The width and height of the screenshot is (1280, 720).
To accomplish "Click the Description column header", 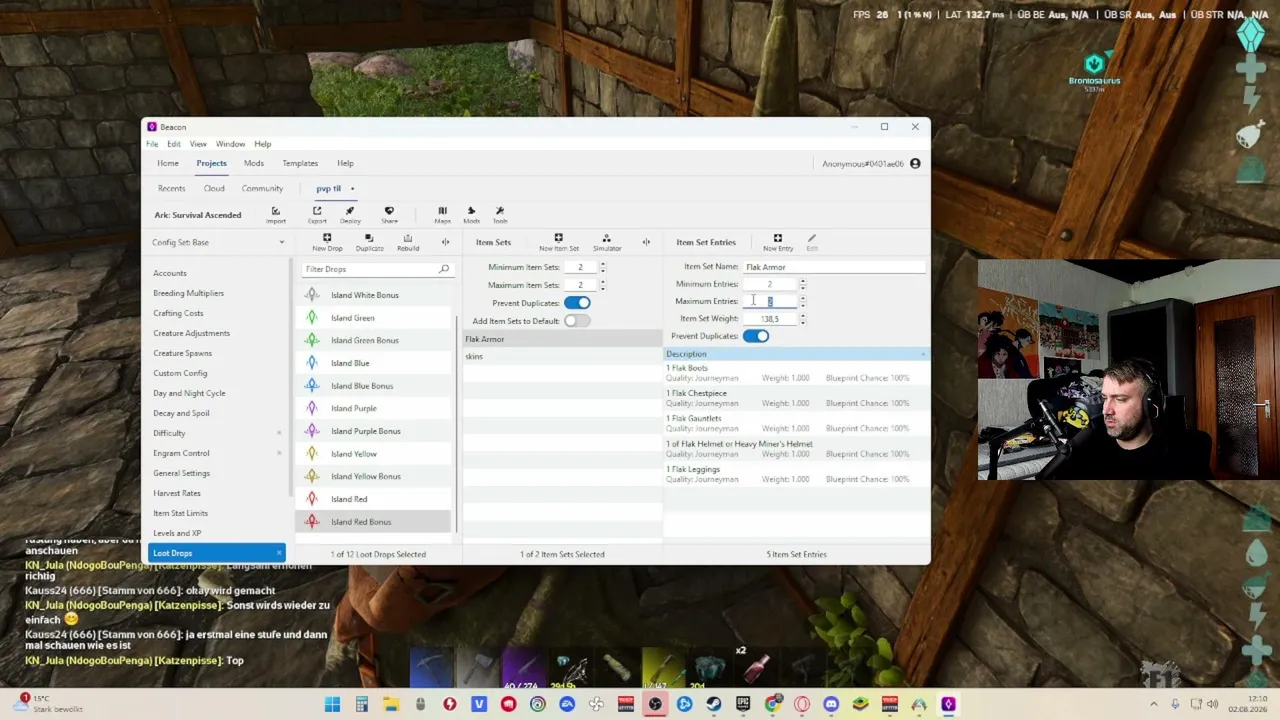I will pyautogui.click(x=796, y=354).
